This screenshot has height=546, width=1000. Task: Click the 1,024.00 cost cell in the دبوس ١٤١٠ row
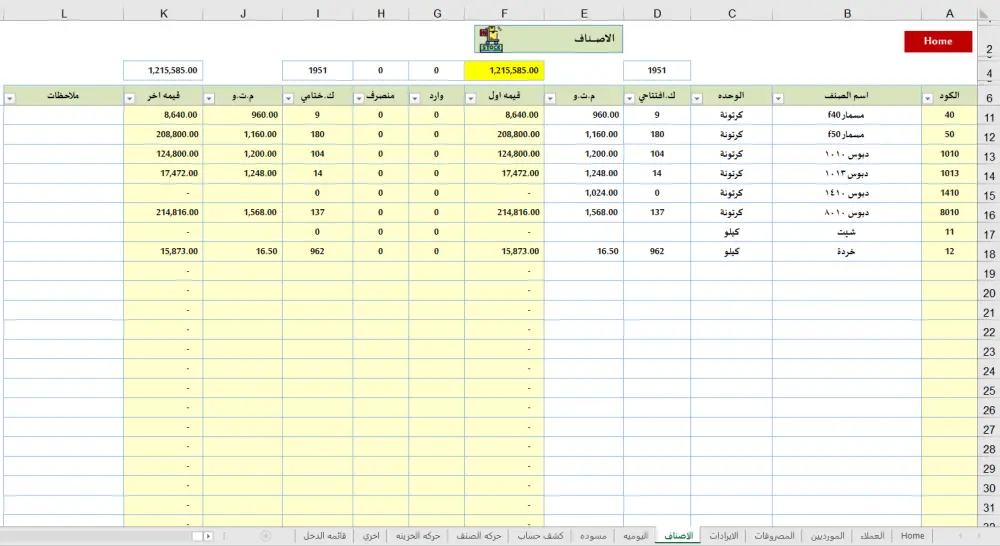coord(584,193)
